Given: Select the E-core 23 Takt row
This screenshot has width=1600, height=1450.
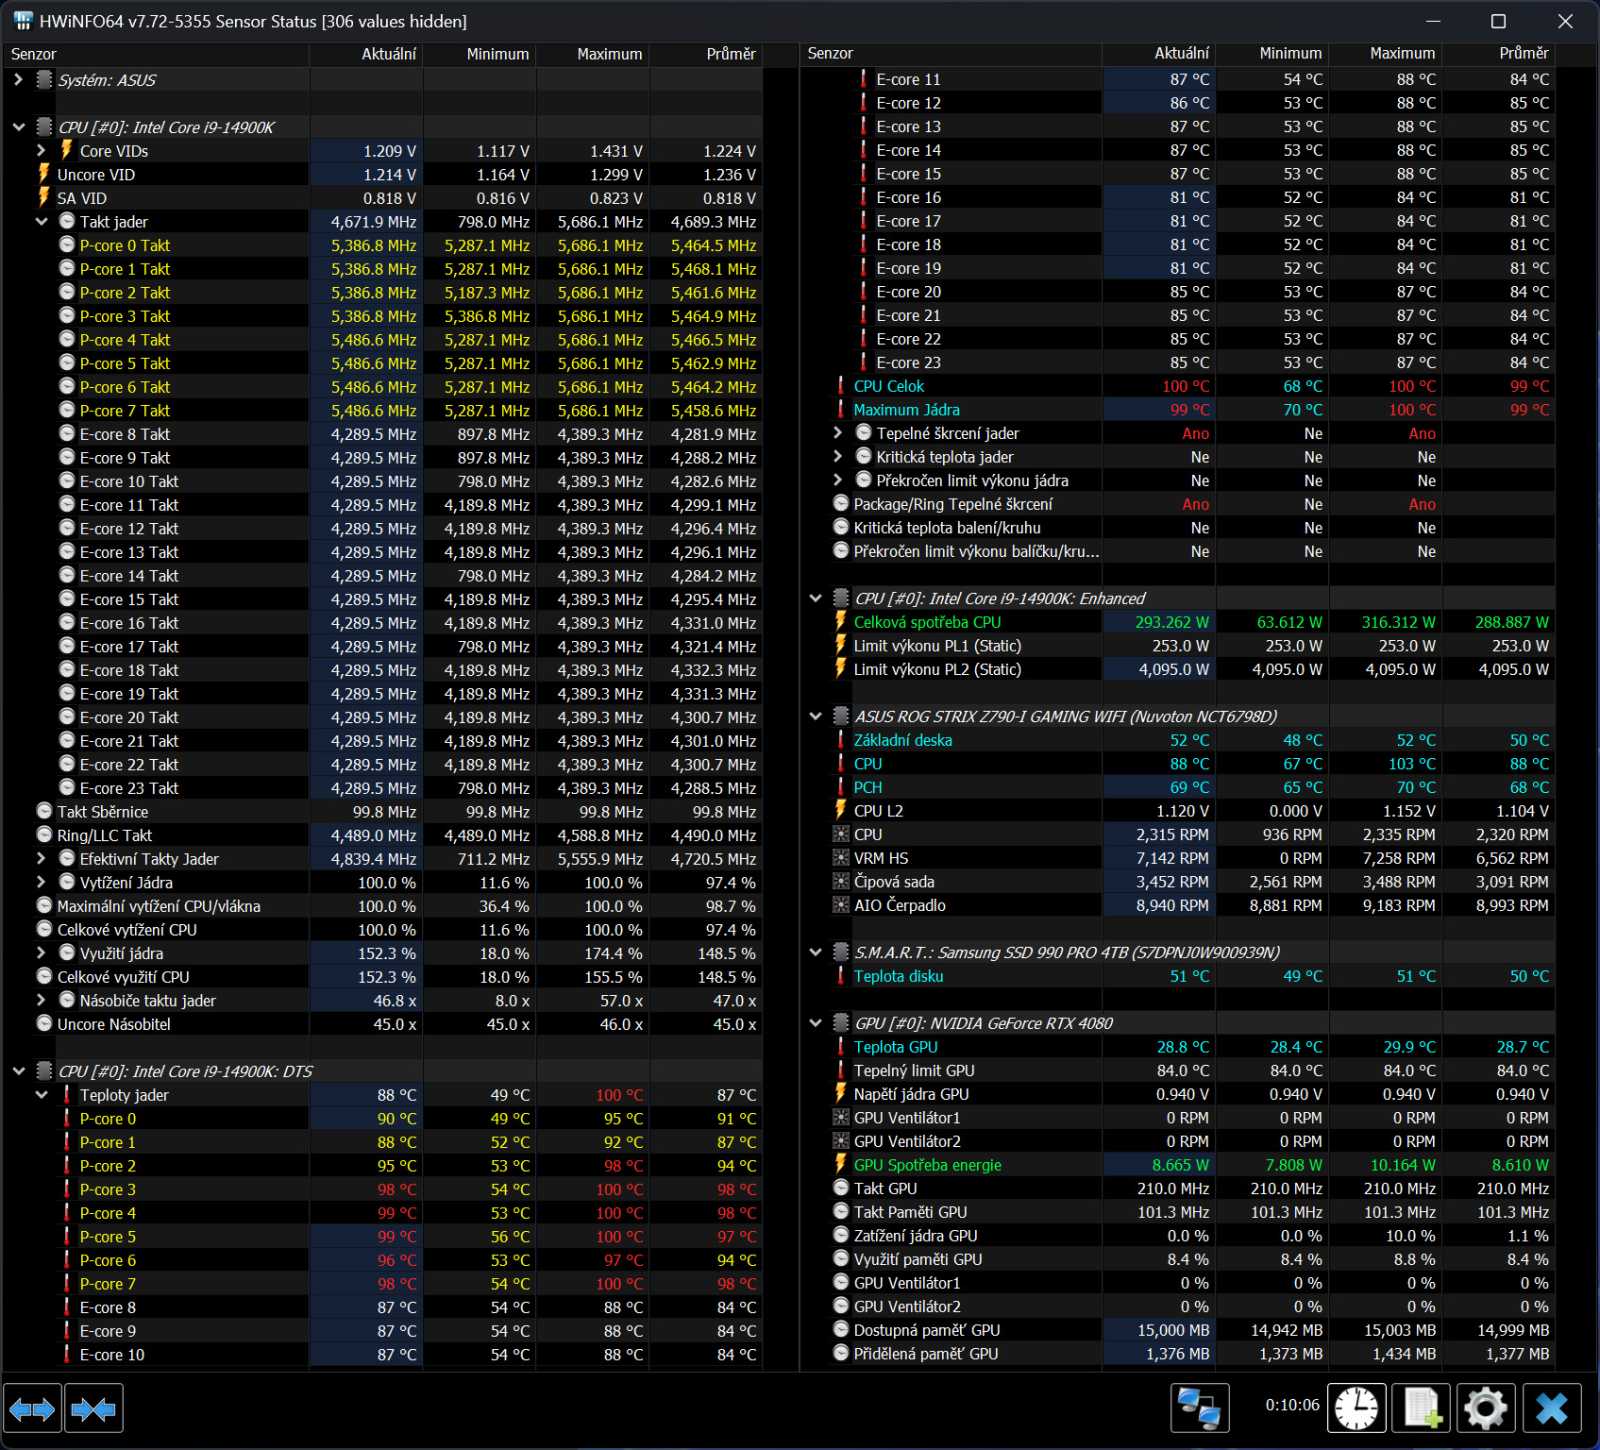Looking at the screenshot, I should (385, 788).
